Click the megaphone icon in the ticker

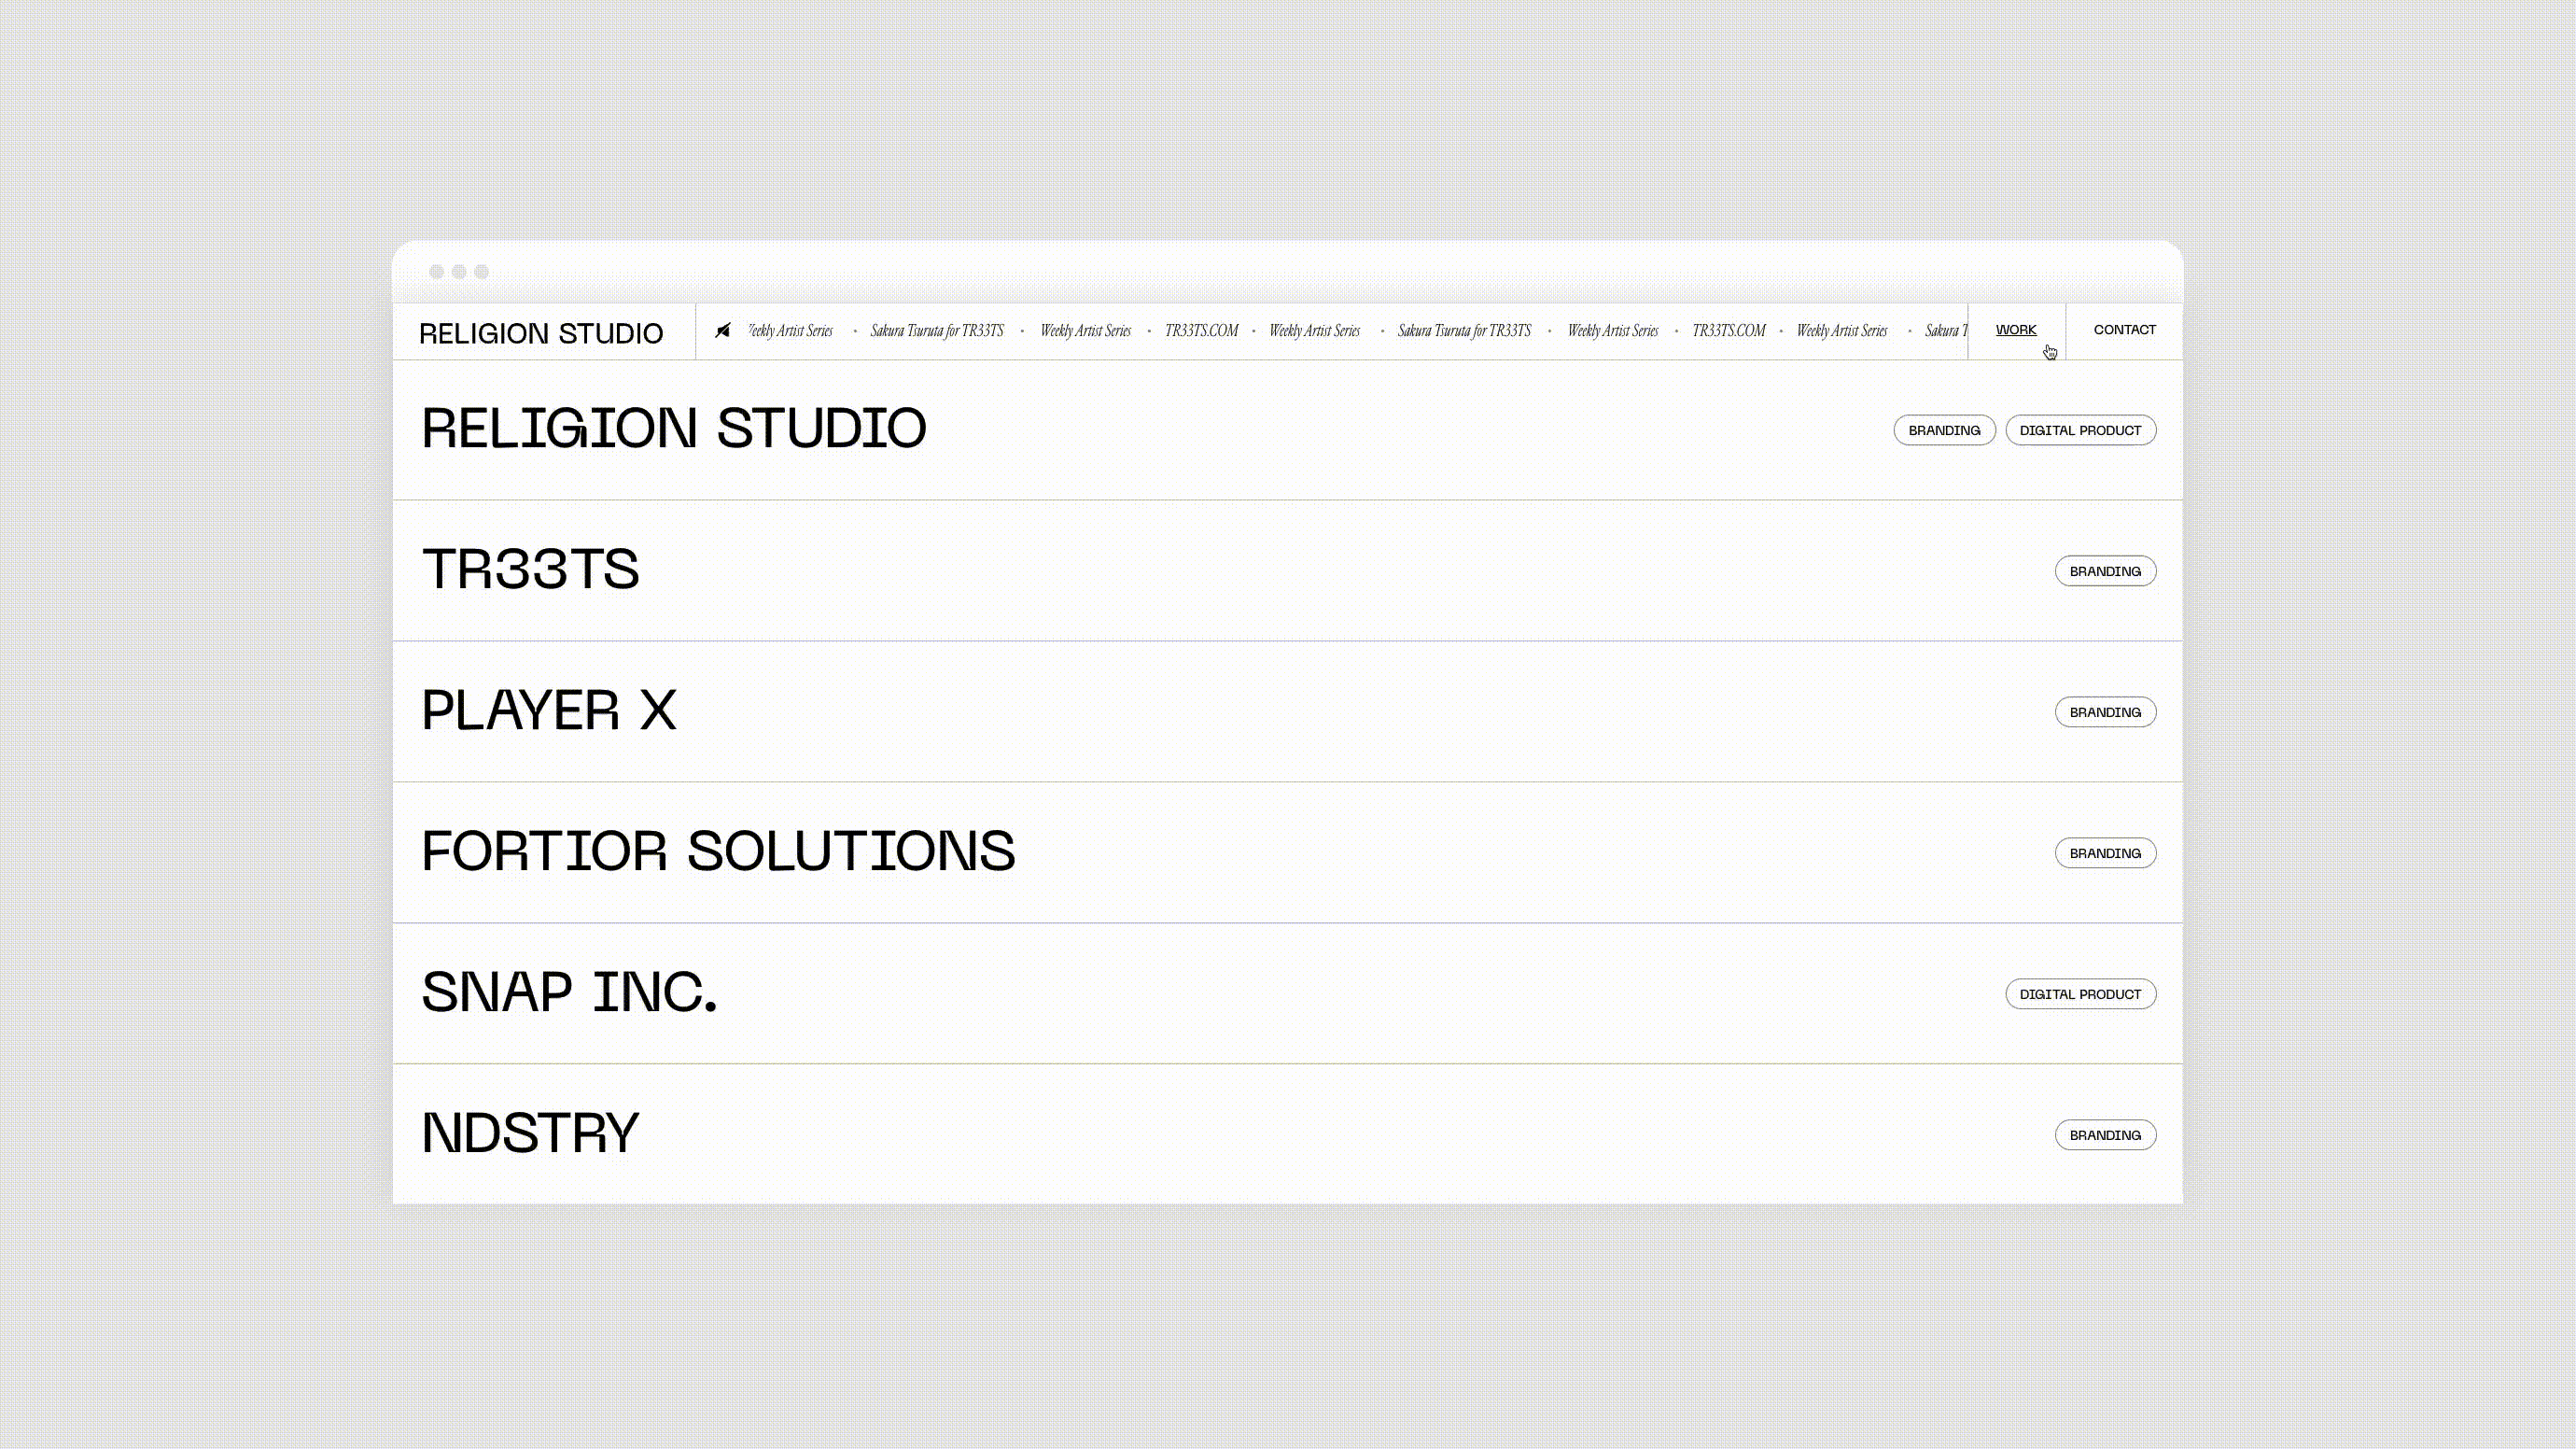pyautogui.click(x=723, y=330)
